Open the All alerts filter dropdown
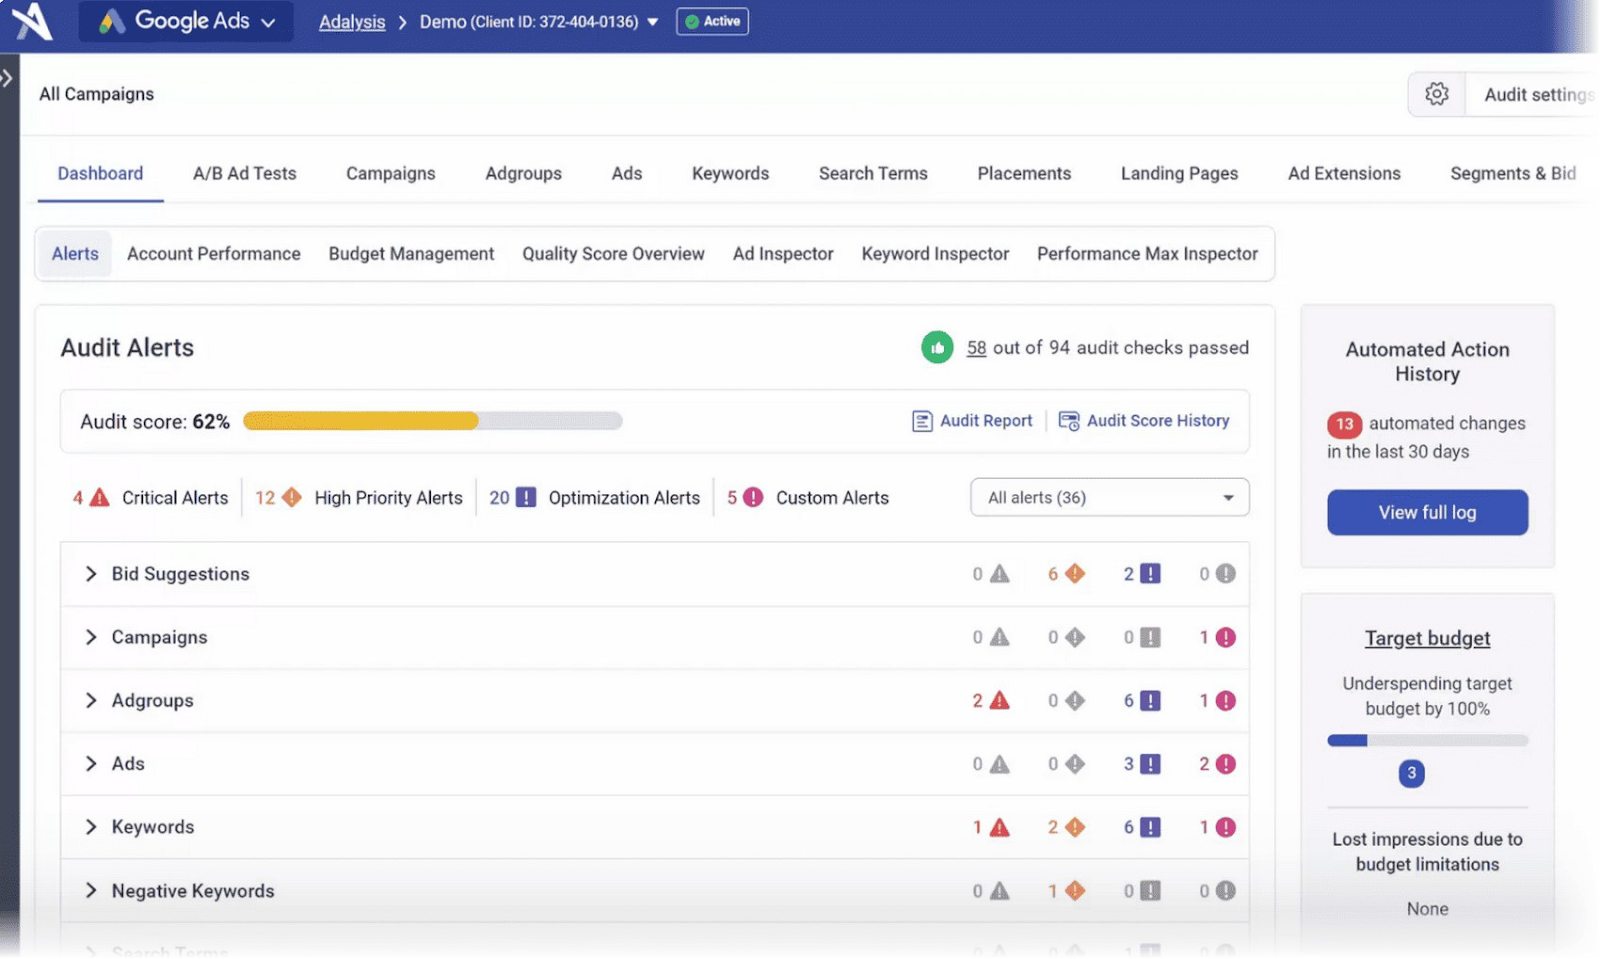Viewport: 1600px width, 959px height. click(x=1109, y=497)
